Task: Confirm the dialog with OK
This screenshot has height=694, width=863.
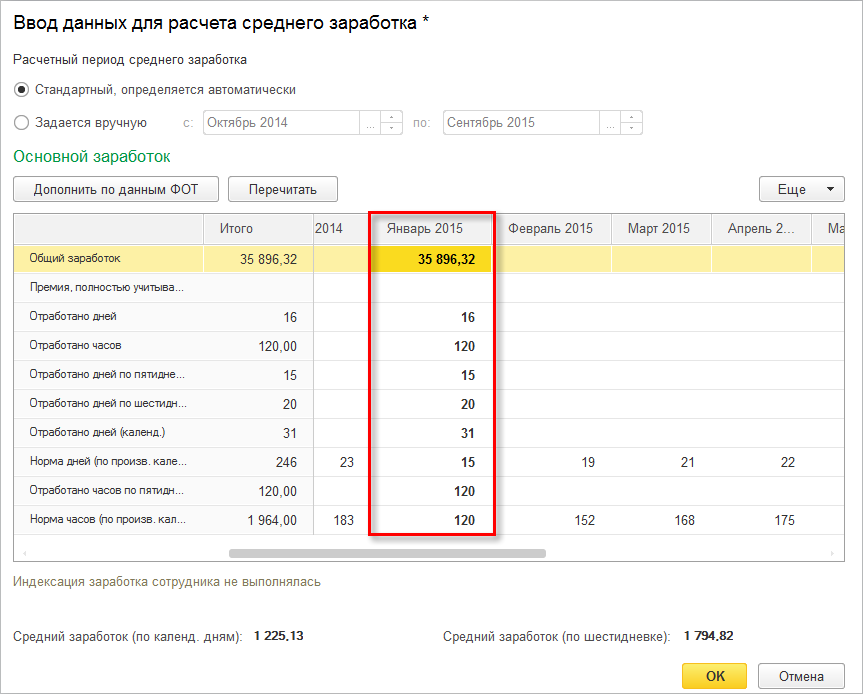Action: point(715,676)
